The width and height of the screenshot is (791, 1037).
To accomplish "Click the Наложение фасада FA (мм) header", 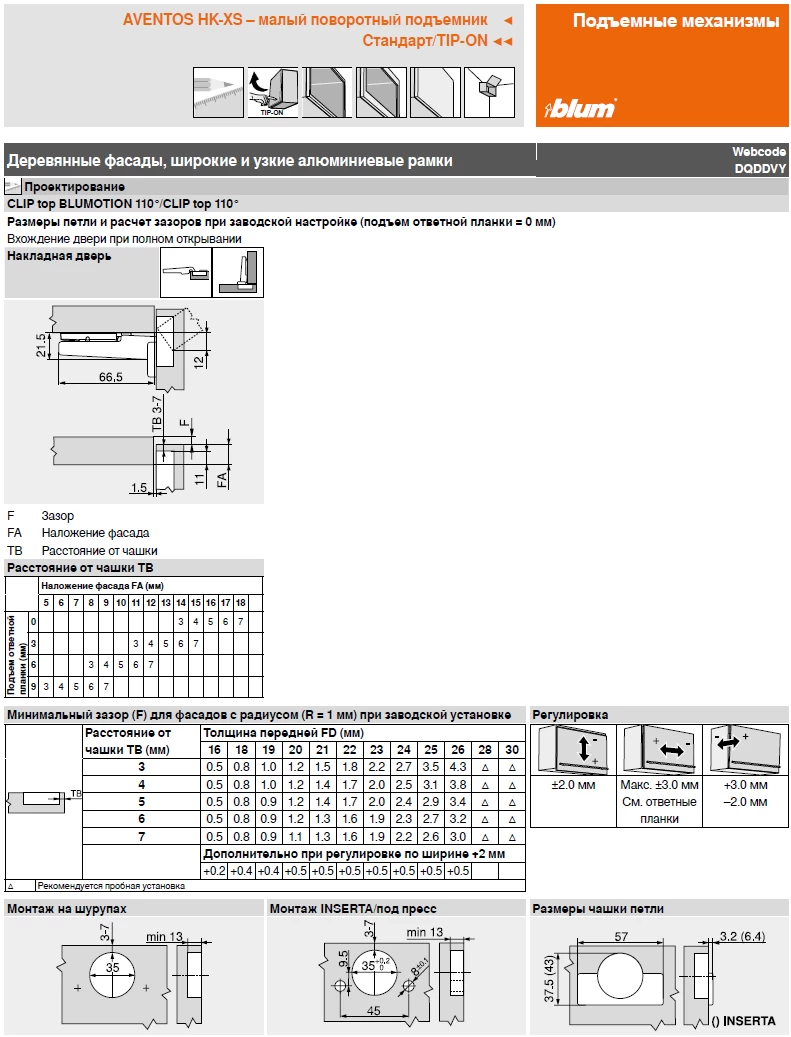I will [x=103, y=586].
